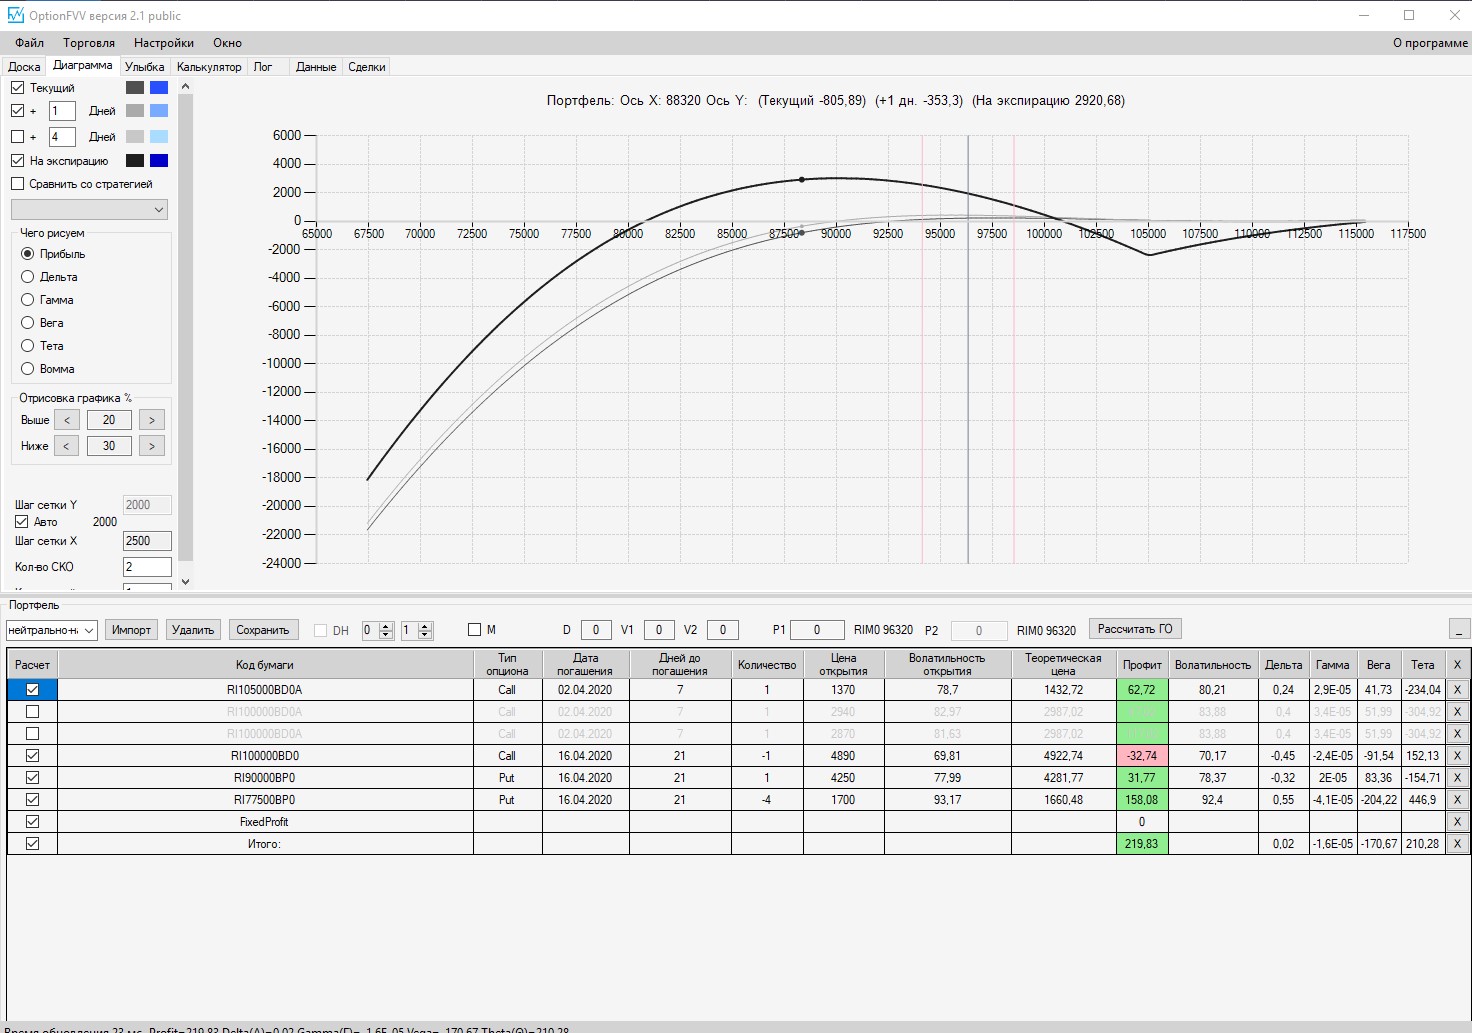Switch to the Калькулятор tab

[x=209, y=67]
